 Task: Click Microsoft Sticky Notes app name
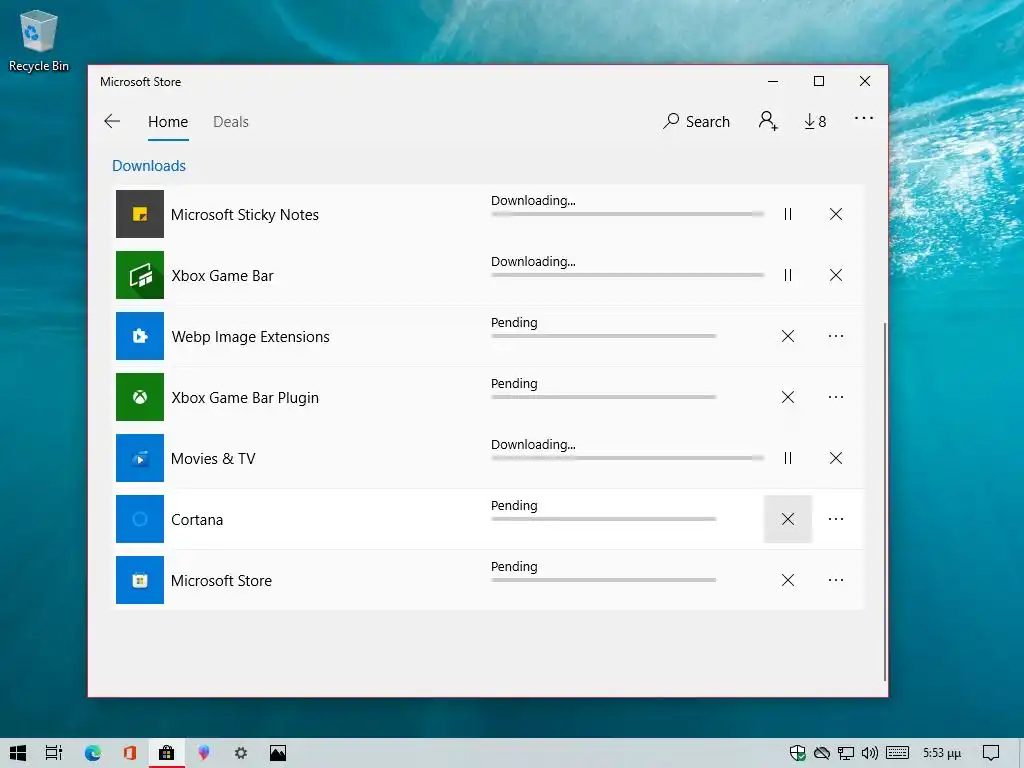(245, 215)
